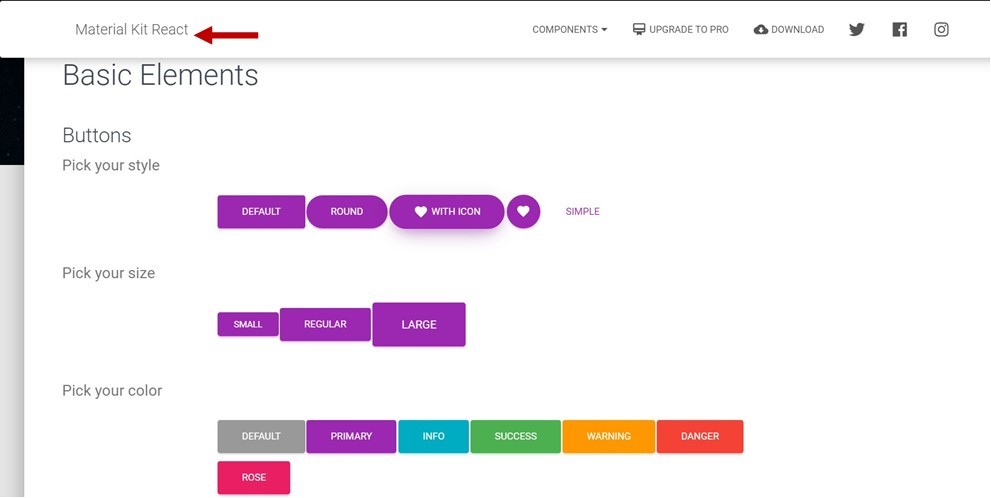Click the Basic Elements heading
Screen dimensions: 991x498
tap(161, 75)
